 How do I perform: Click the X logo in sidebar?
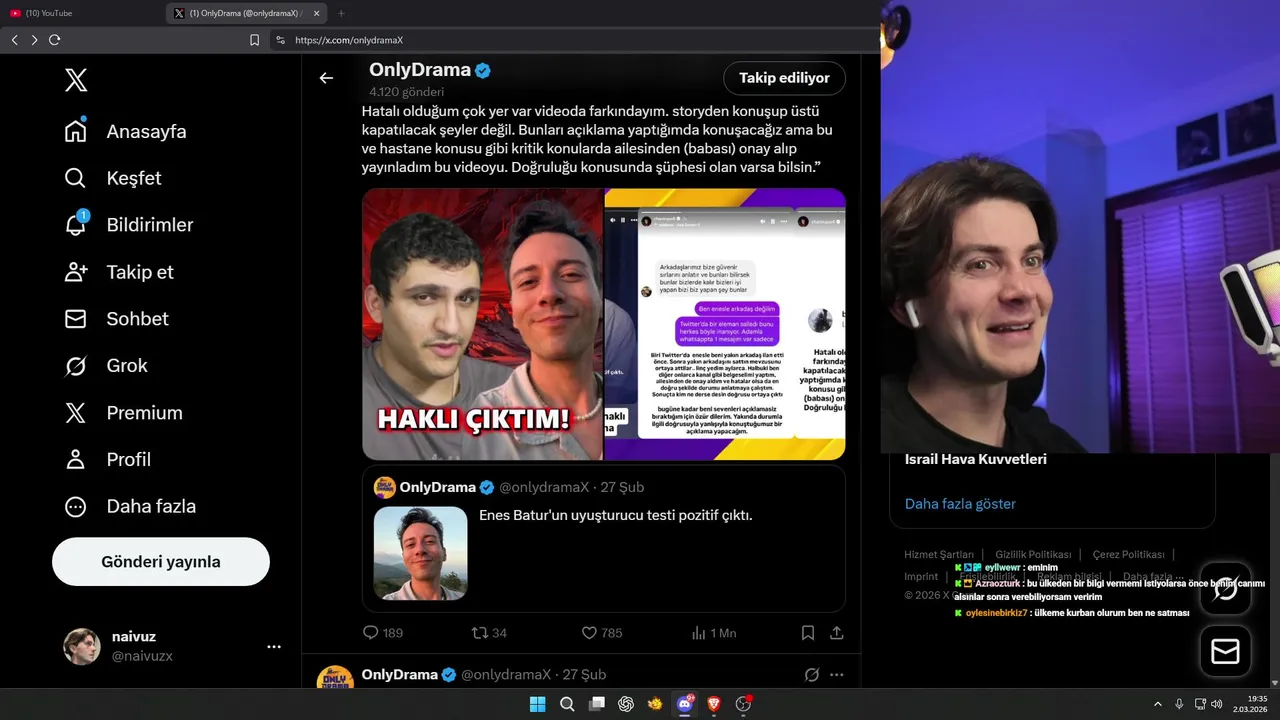click(76, 80)
